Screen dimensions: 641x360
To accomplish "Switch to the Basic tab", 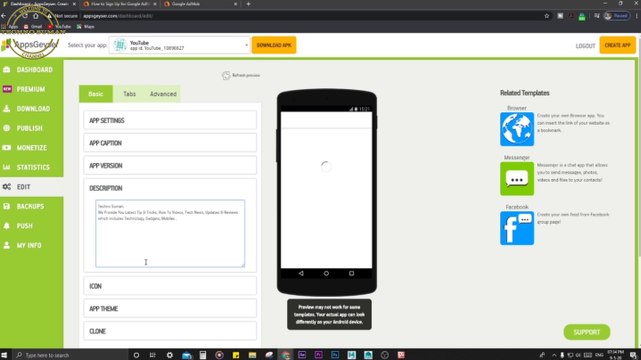I will (x=96, y=94).
